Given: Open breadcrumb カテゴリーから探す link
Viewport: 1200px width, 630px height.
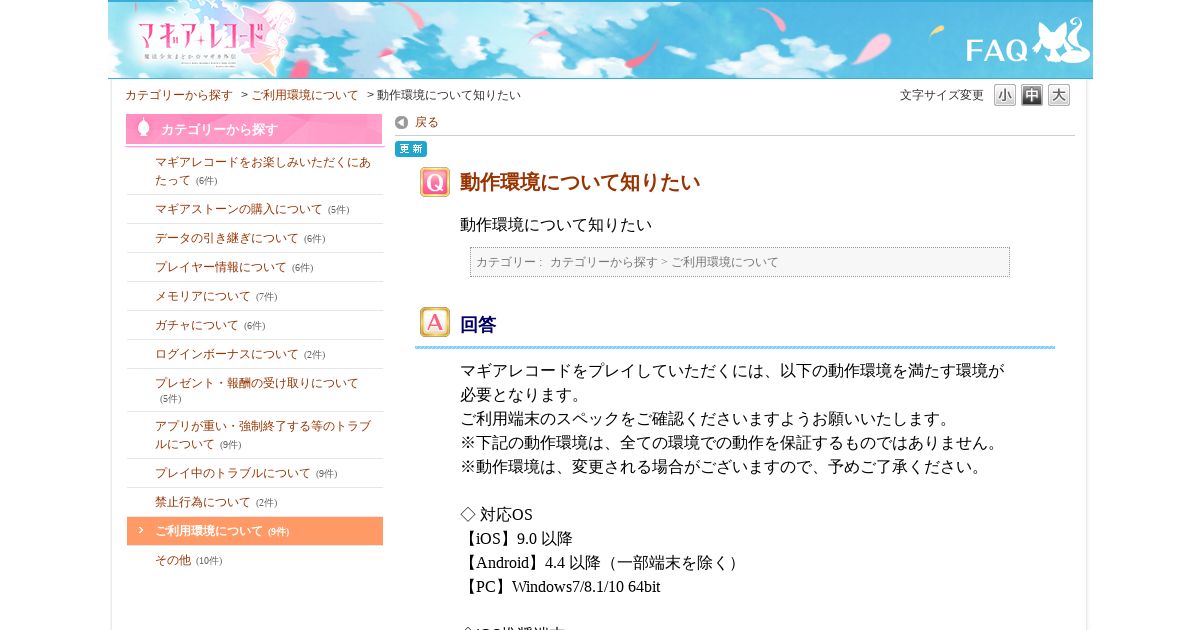Looking at the screenshot, I should point(179,95).
